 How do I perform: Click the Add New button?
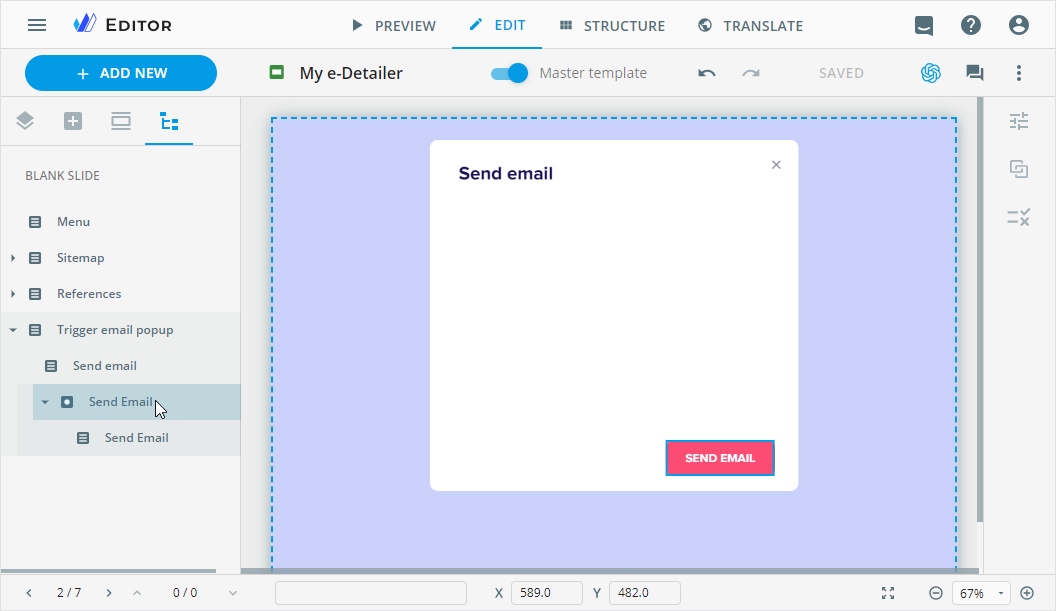121,73
